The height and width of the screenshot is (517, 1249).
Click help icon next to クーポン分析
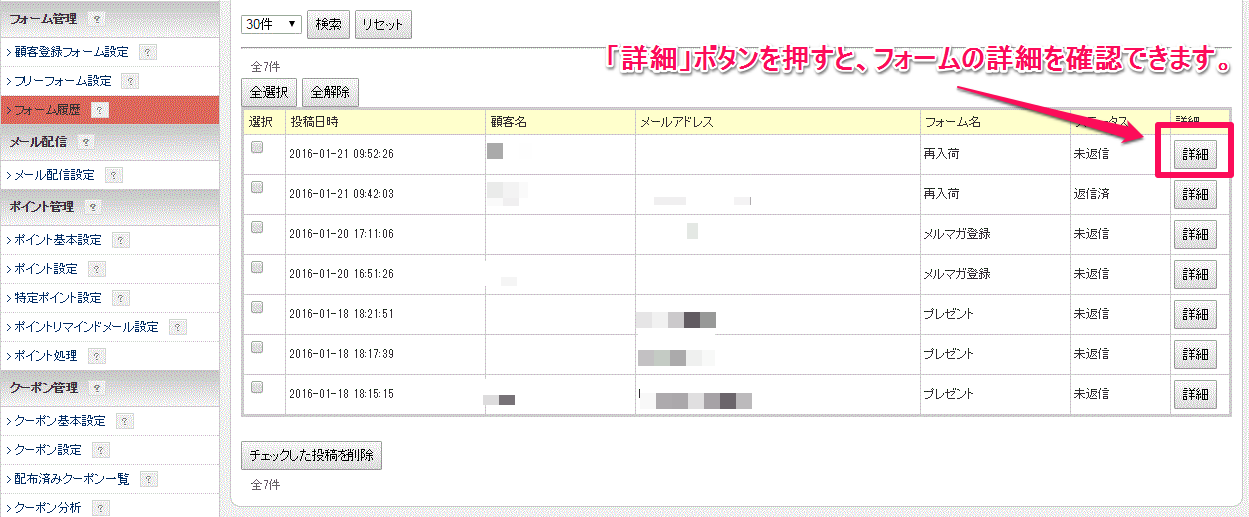point(99,508)
